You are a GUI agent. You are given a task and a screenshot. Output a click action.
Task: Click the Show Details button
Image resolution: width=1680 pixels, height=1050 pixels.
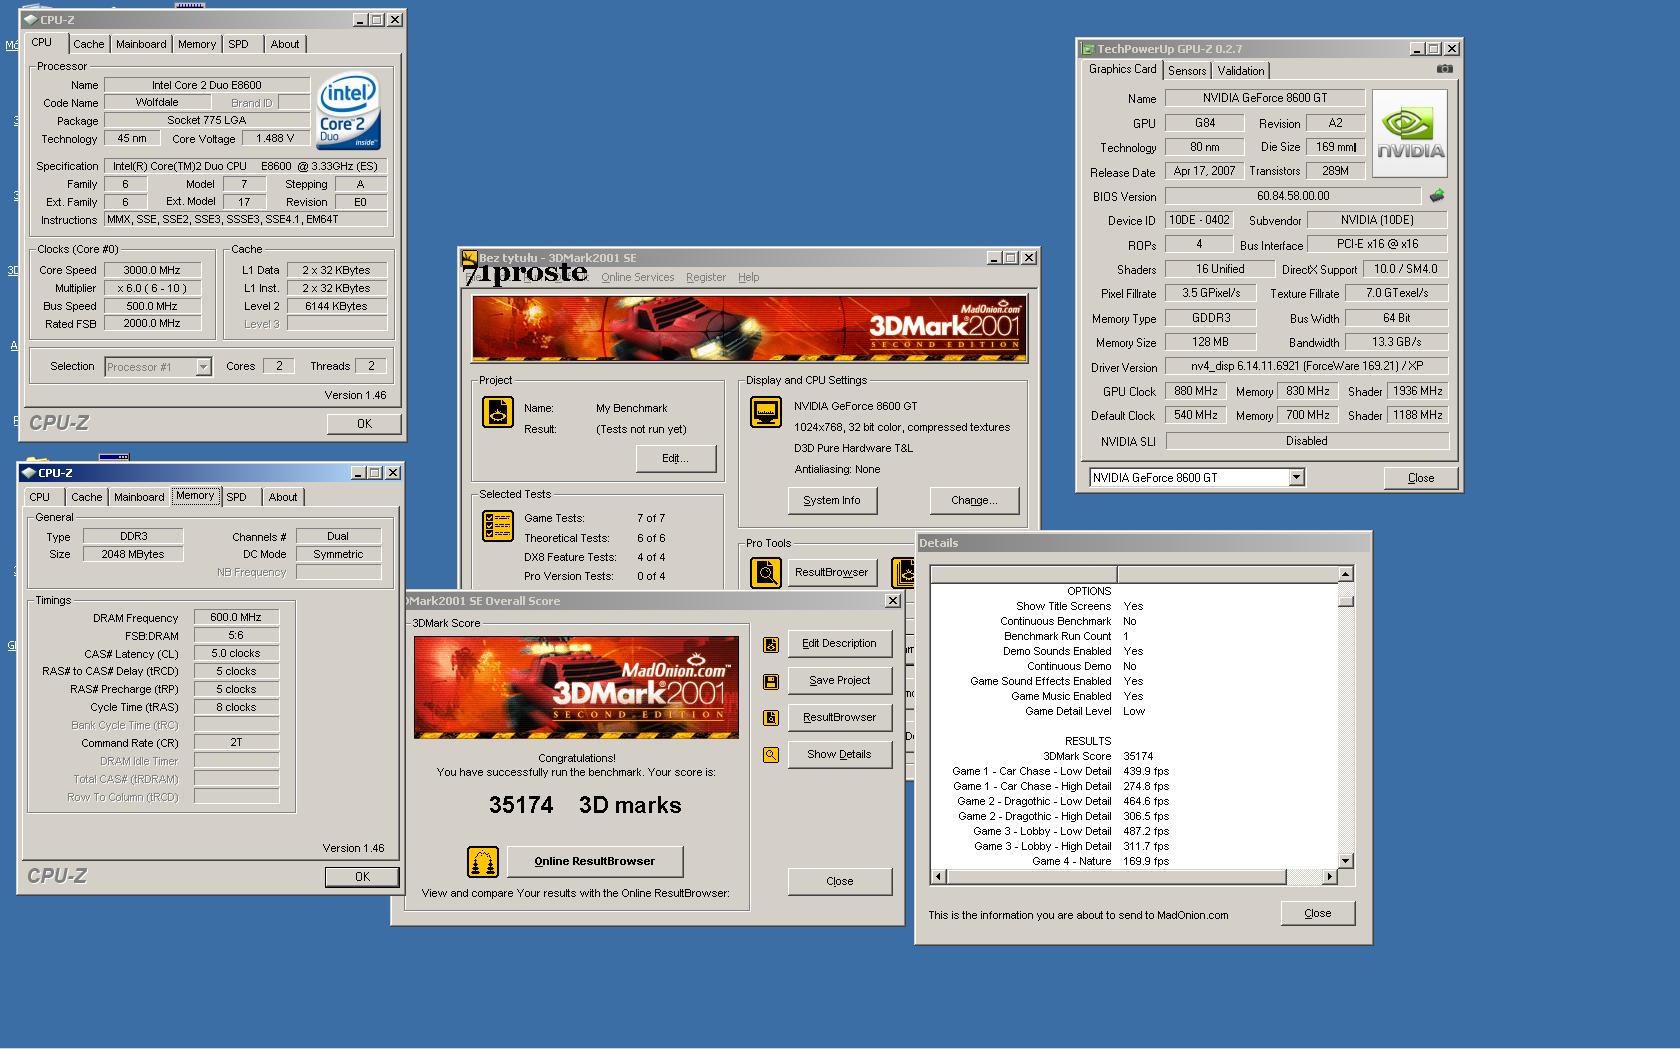839,754
